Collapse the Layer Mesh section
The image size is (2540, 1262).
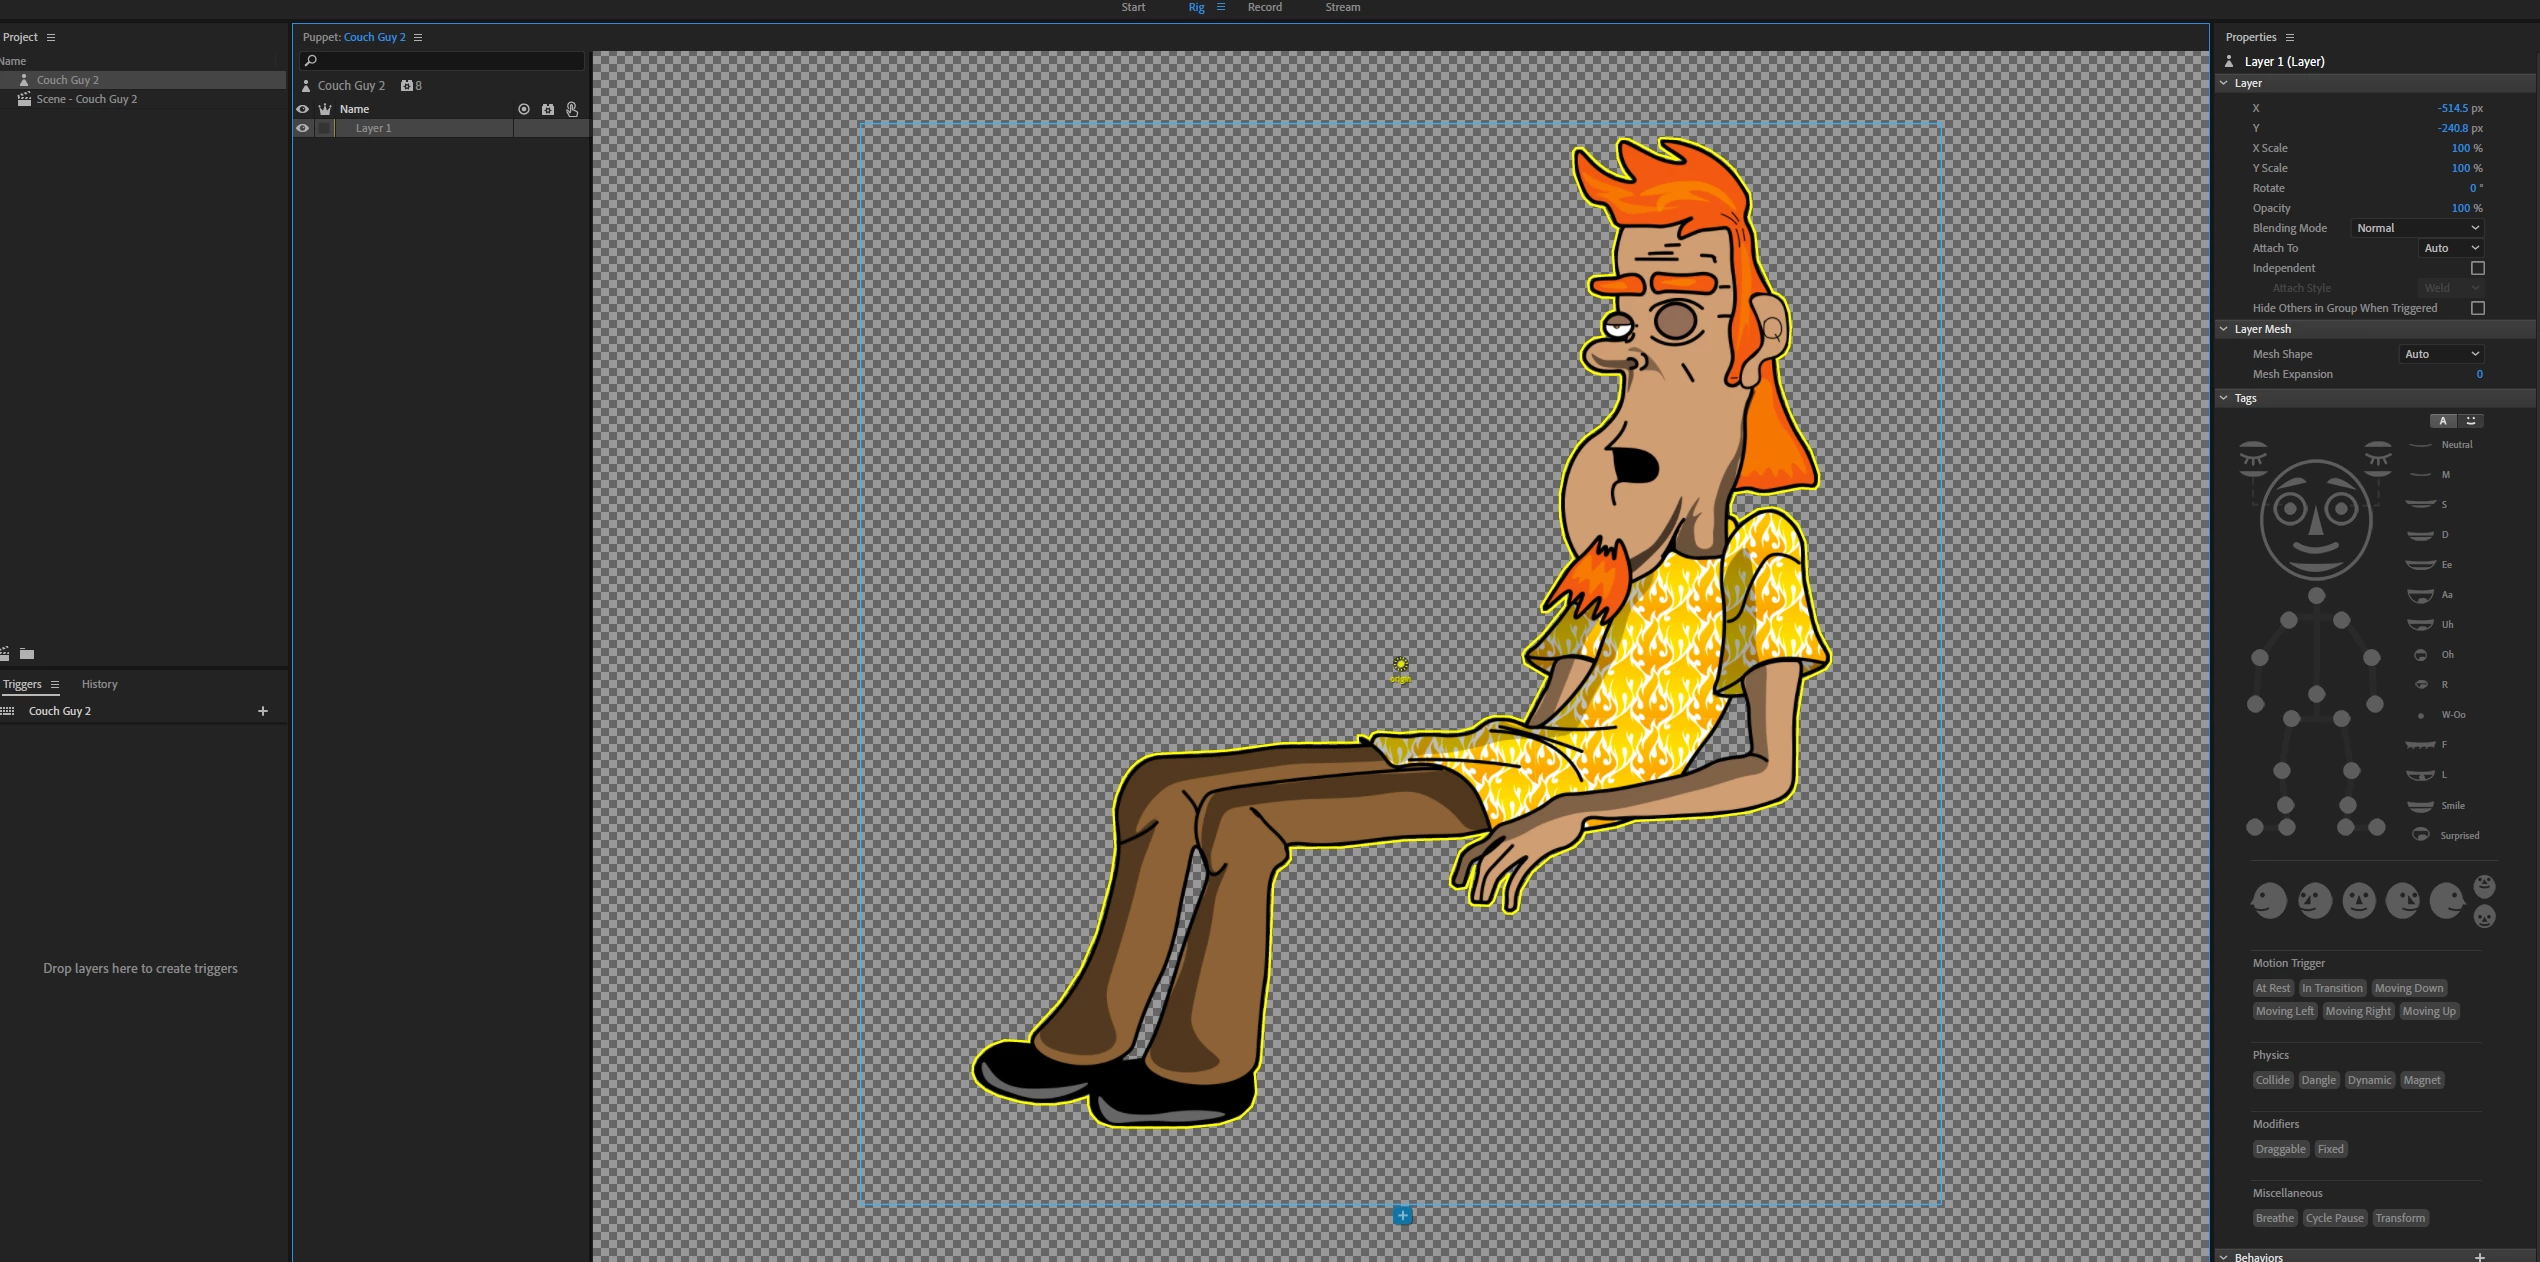click(2224, 329)
